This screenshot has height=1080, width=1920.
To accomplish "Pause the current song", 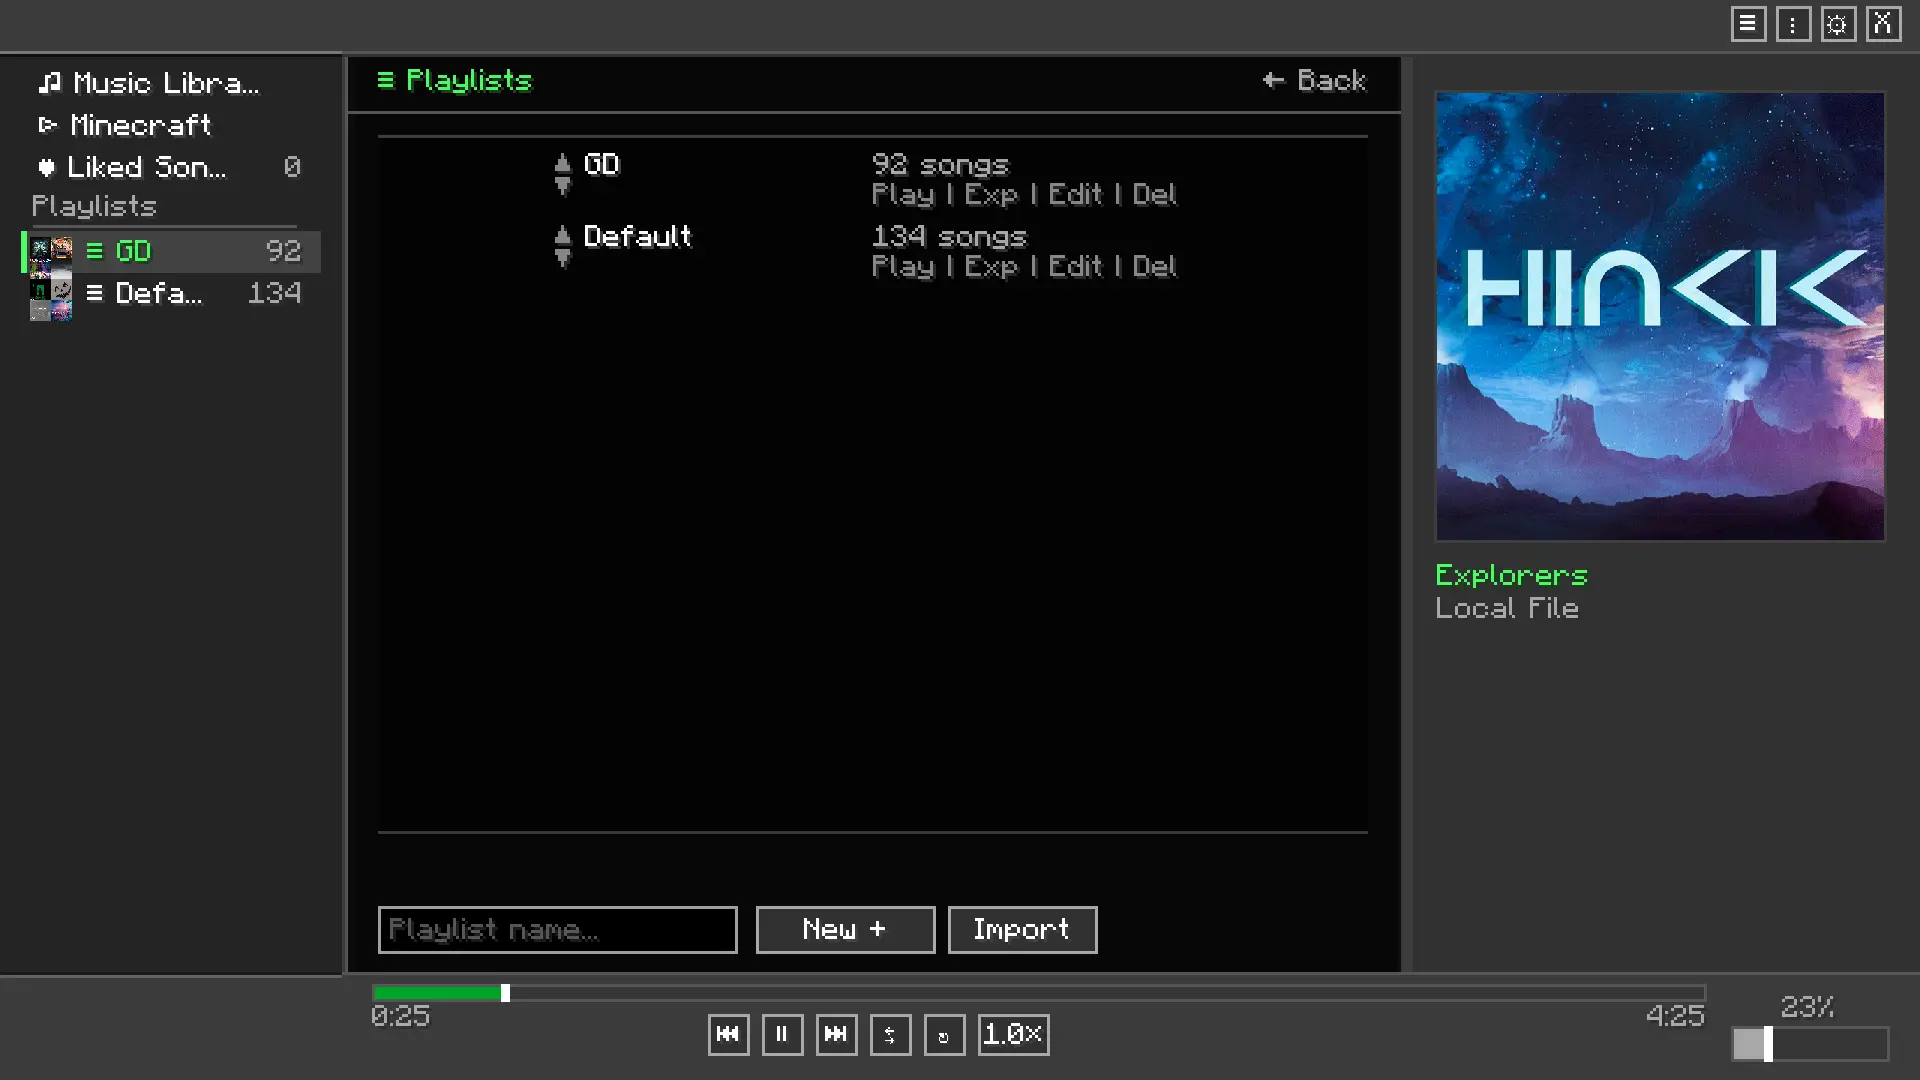I will pyautogui.click(x=782, y=1034).
